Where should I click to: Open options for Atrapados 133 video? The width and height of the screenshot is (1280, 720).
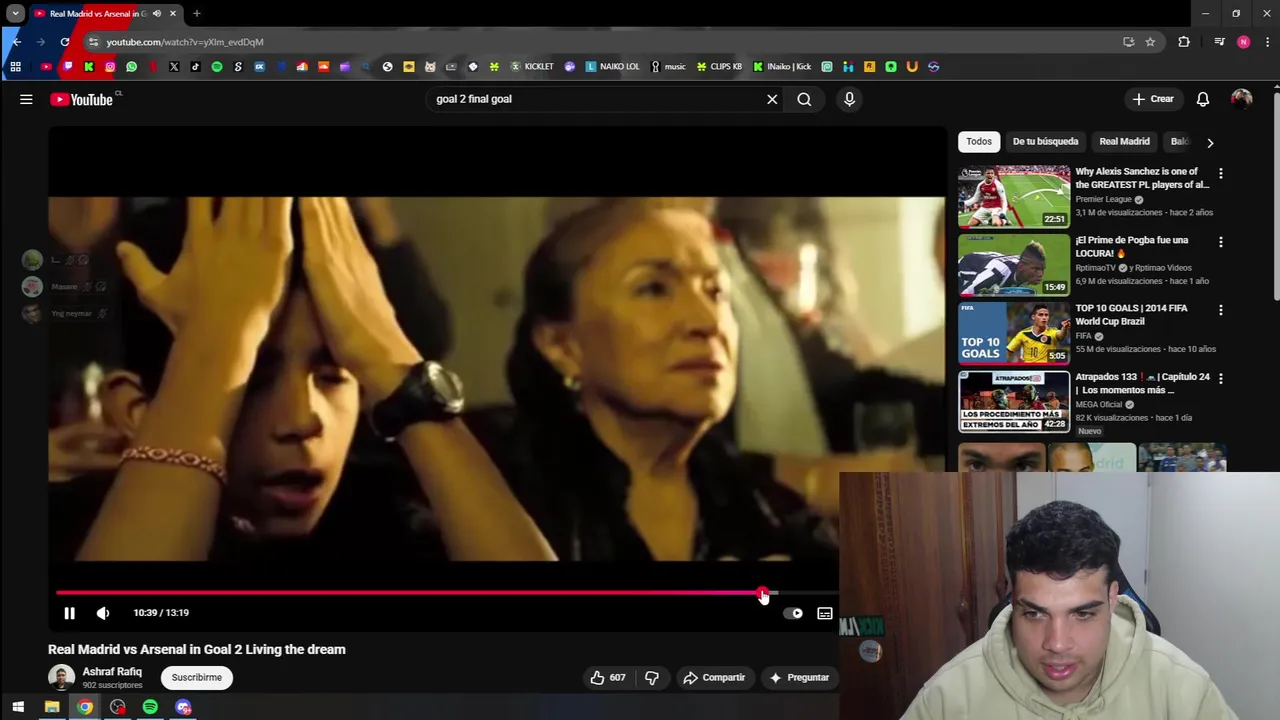pyautogui.click(x=1220, y=379)
